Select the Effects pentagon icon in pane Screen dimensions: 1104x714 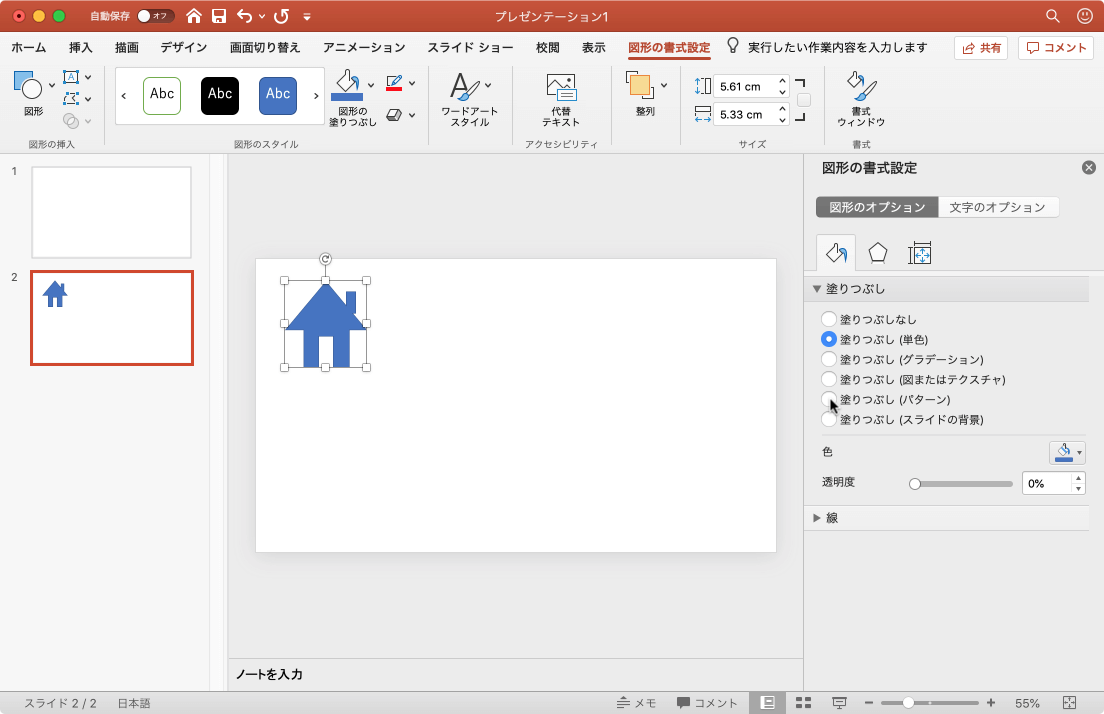click(877, 253)
